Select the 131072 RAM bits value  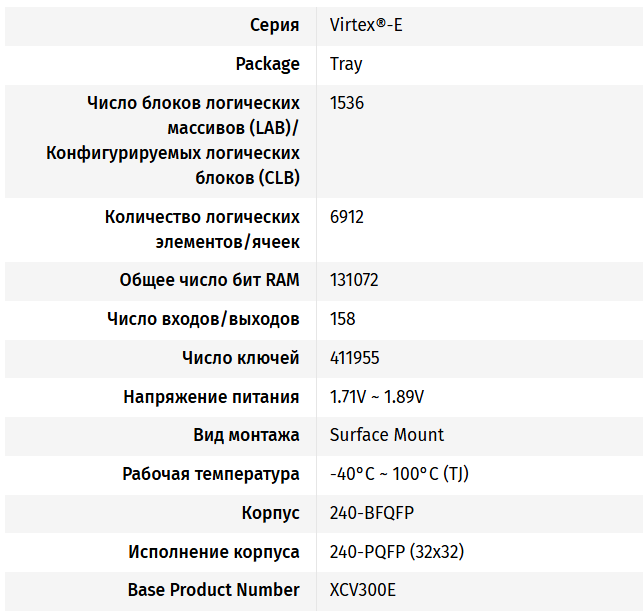[x=354, y=280]
